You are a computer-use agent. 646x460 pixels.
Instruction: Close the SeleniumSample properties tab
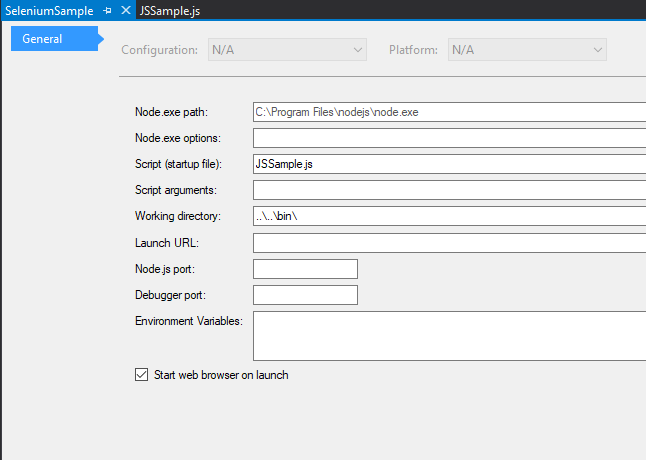coord(124,10)
